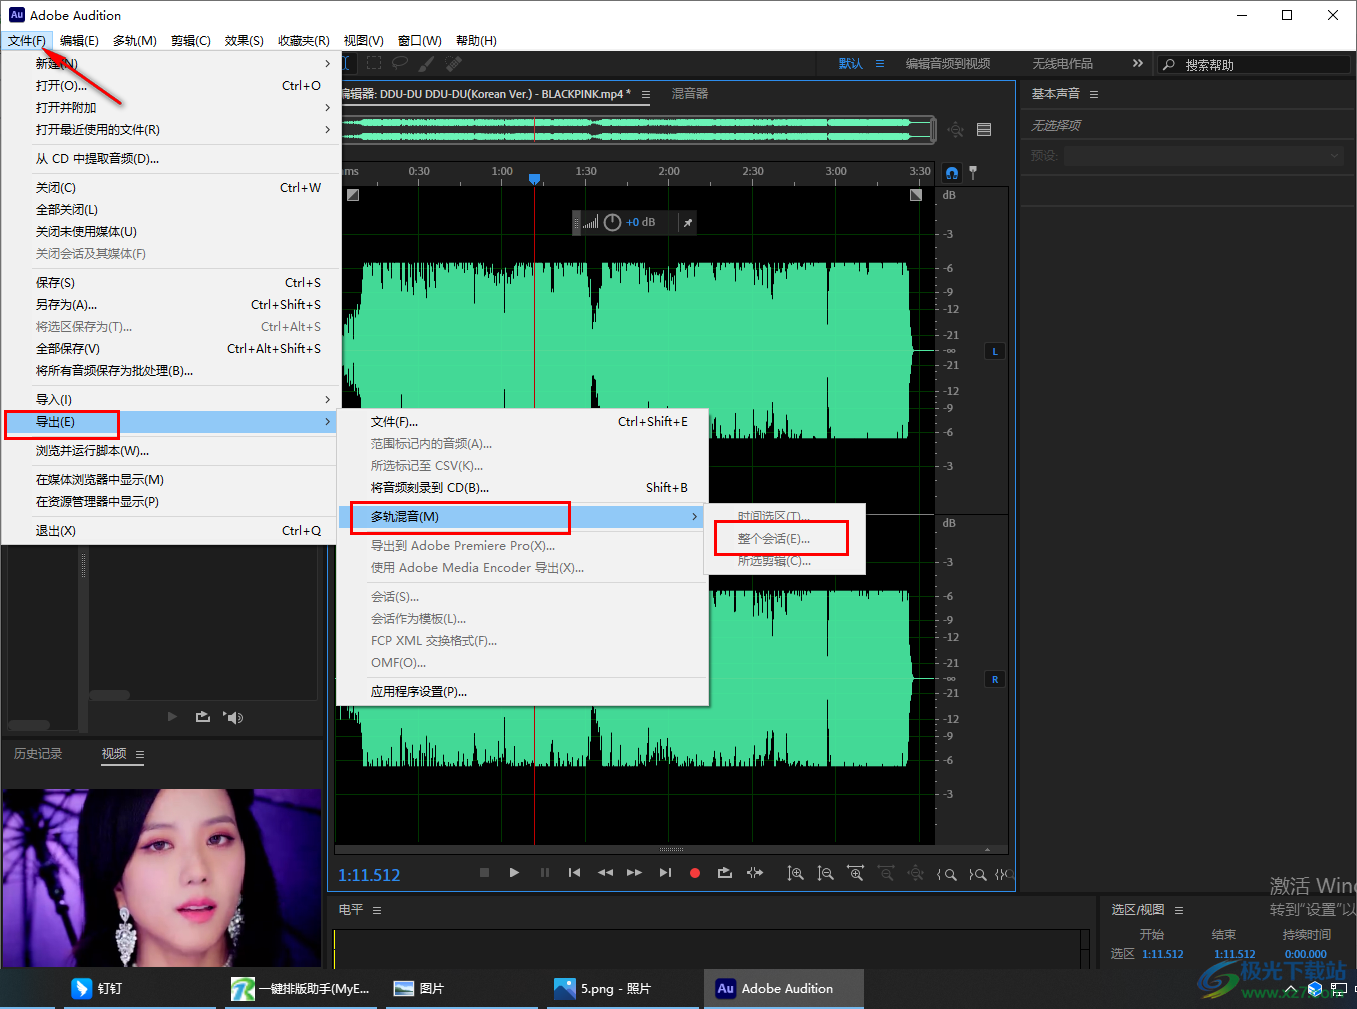Click the blue playhead marker on the time ruler

pyautogui.click(x=535, y=178)
